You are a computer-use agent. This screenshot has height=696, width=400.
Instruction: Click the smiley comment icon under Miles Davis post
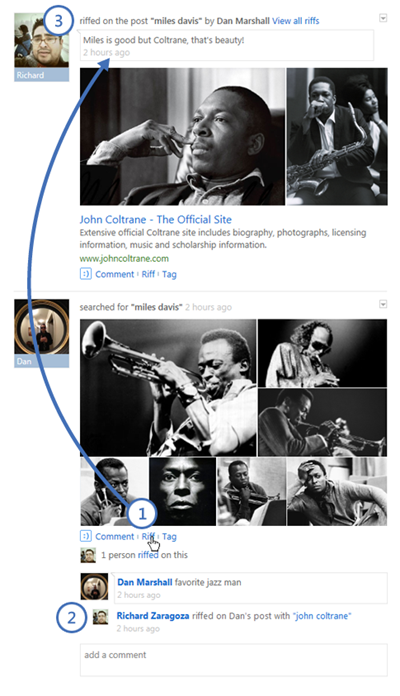click(85, 536)
